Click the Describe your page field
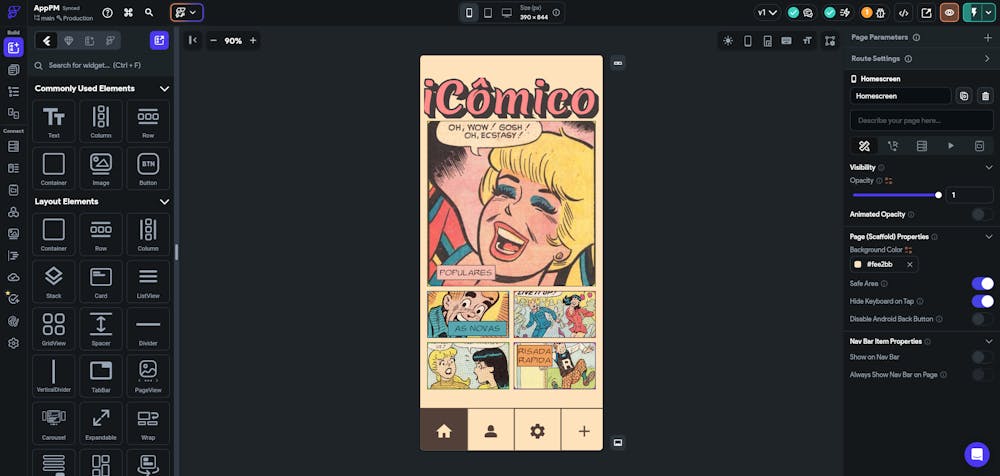Viewport: 1000px width, 476px height. tap(922, 121)
